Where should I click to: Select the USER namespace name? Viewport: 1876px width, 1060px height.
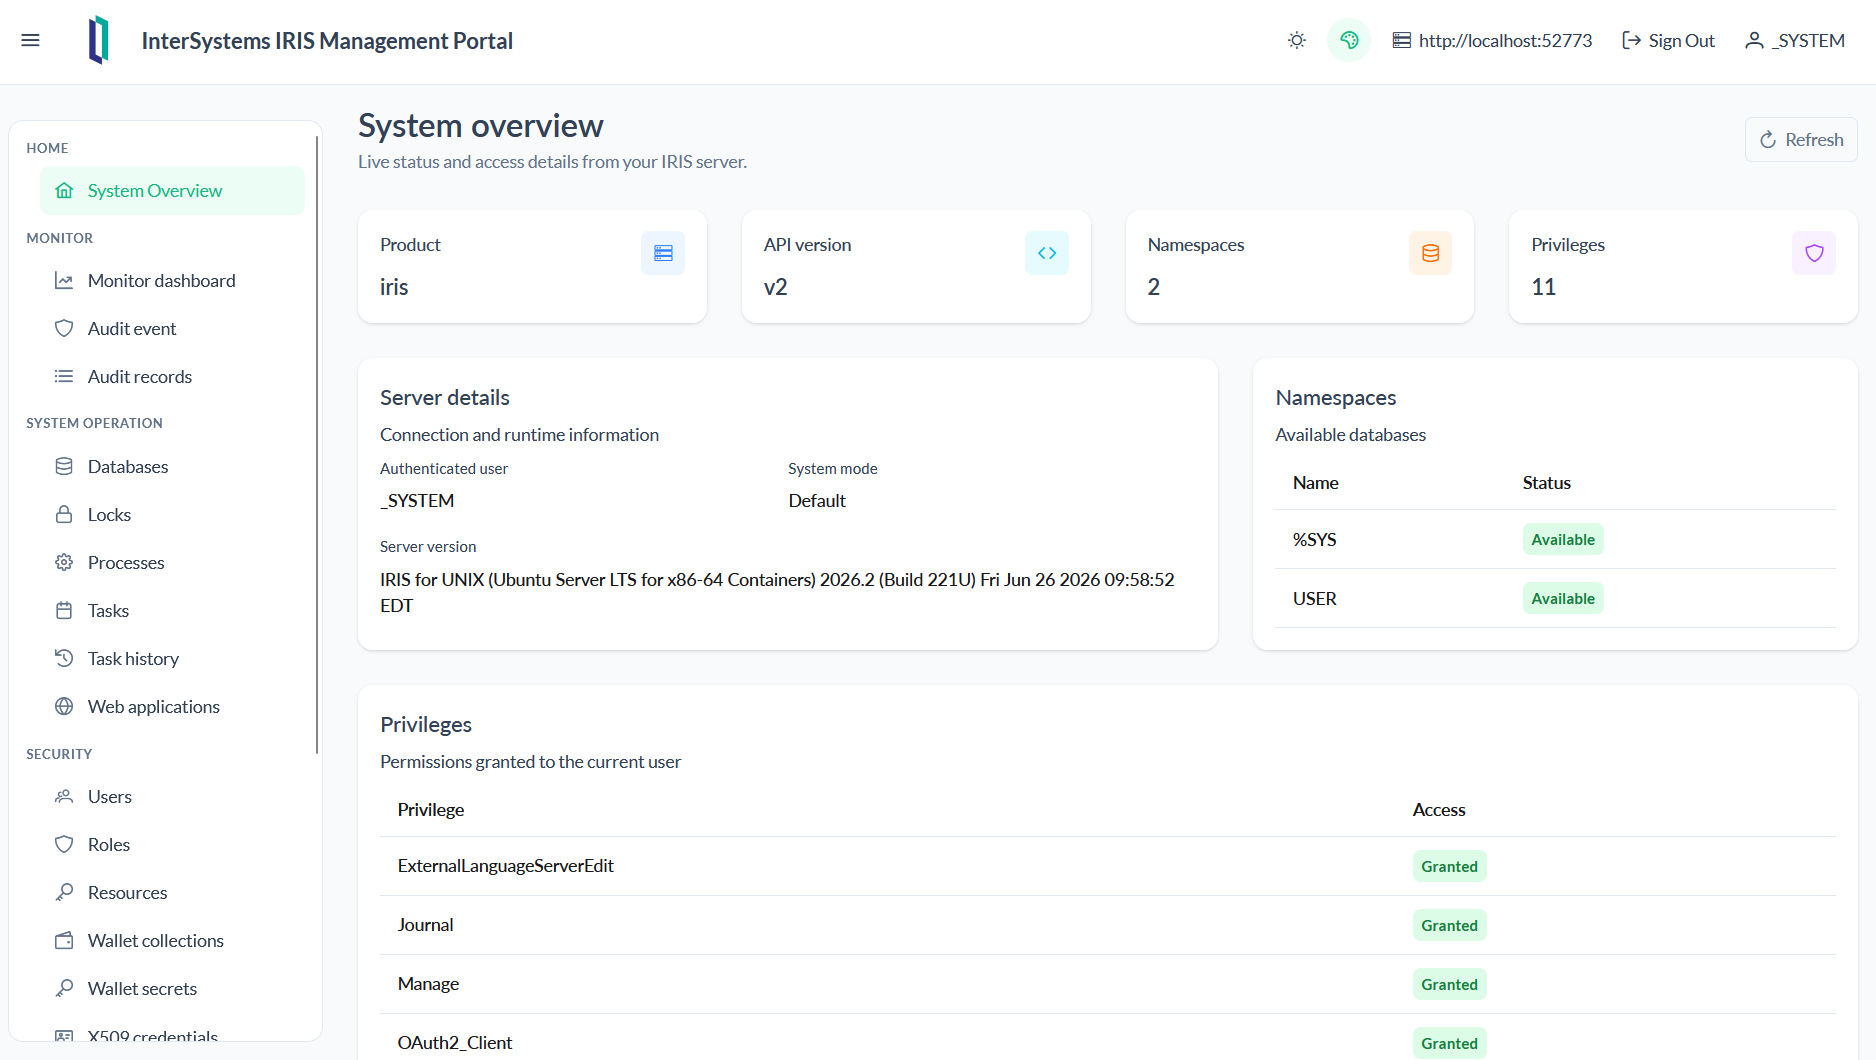tap(1314, 598)
